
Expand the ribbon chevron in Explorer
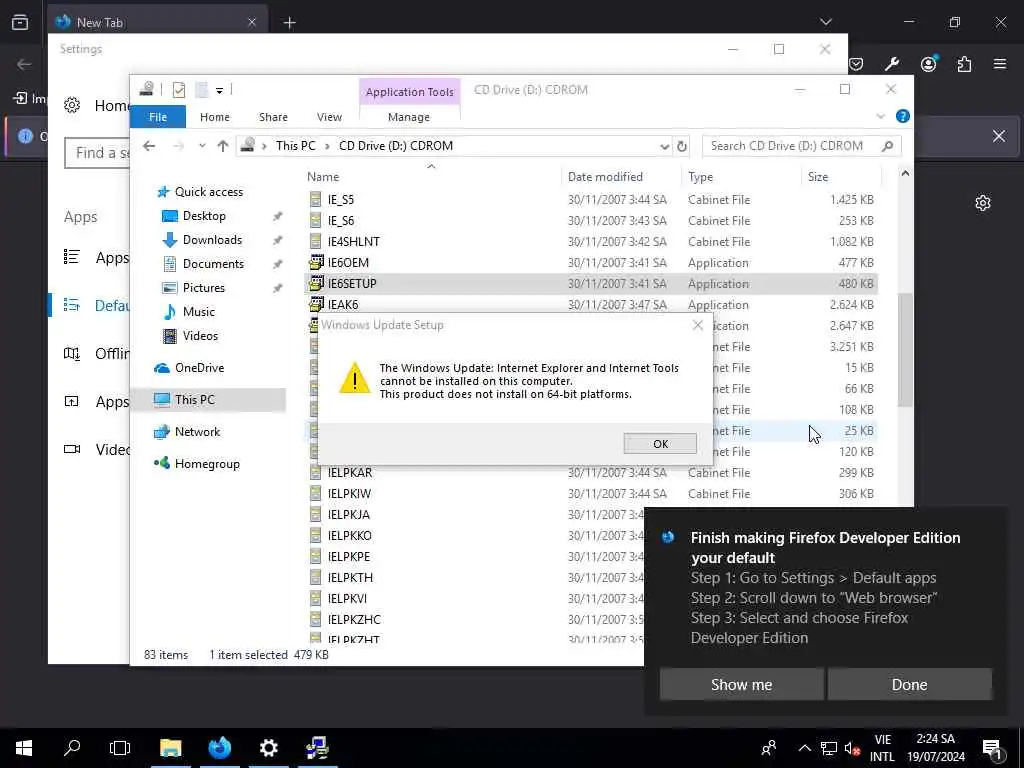tap(880, 116)
